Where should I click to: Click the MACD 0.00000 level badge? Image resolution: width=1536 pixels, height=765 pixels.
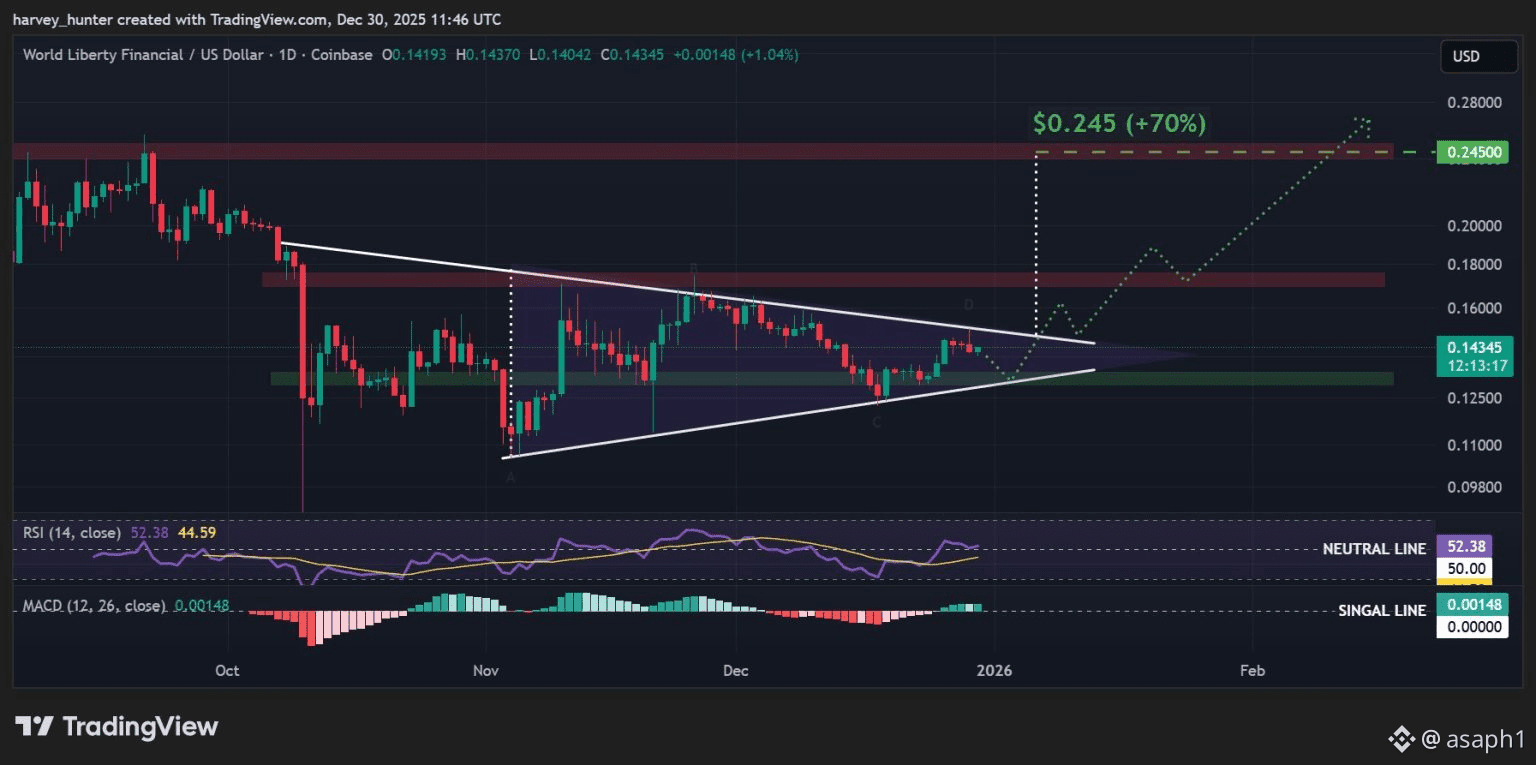click(x=1472, y=627)
